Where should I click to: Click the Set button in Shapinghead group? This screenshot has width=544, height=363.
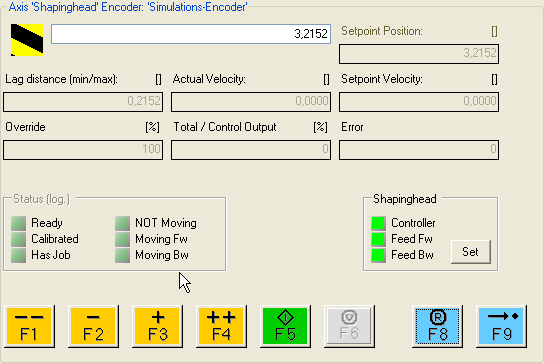(471, 252)
